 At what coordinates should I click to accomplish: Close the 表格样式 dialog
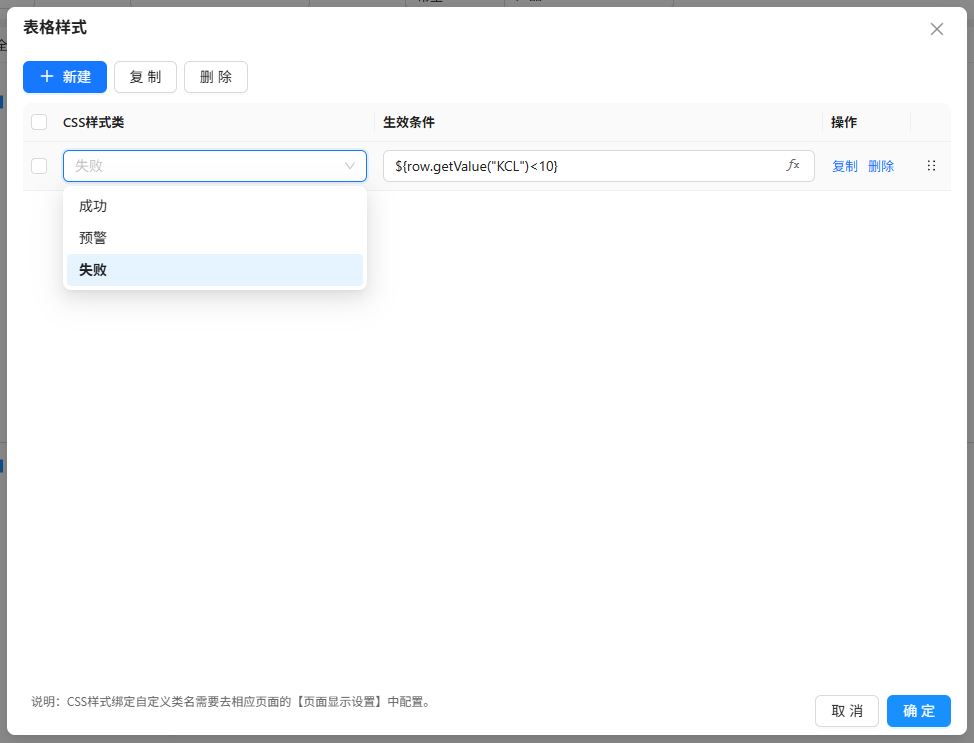click(x=937, y=29)
